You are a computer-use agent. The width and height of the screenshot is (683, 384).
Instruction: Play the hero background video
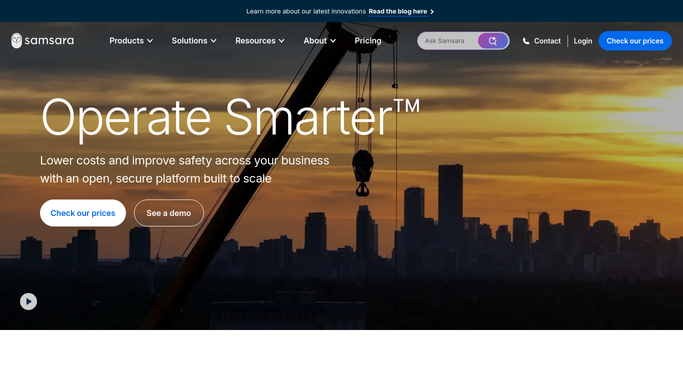coord(28,301)
